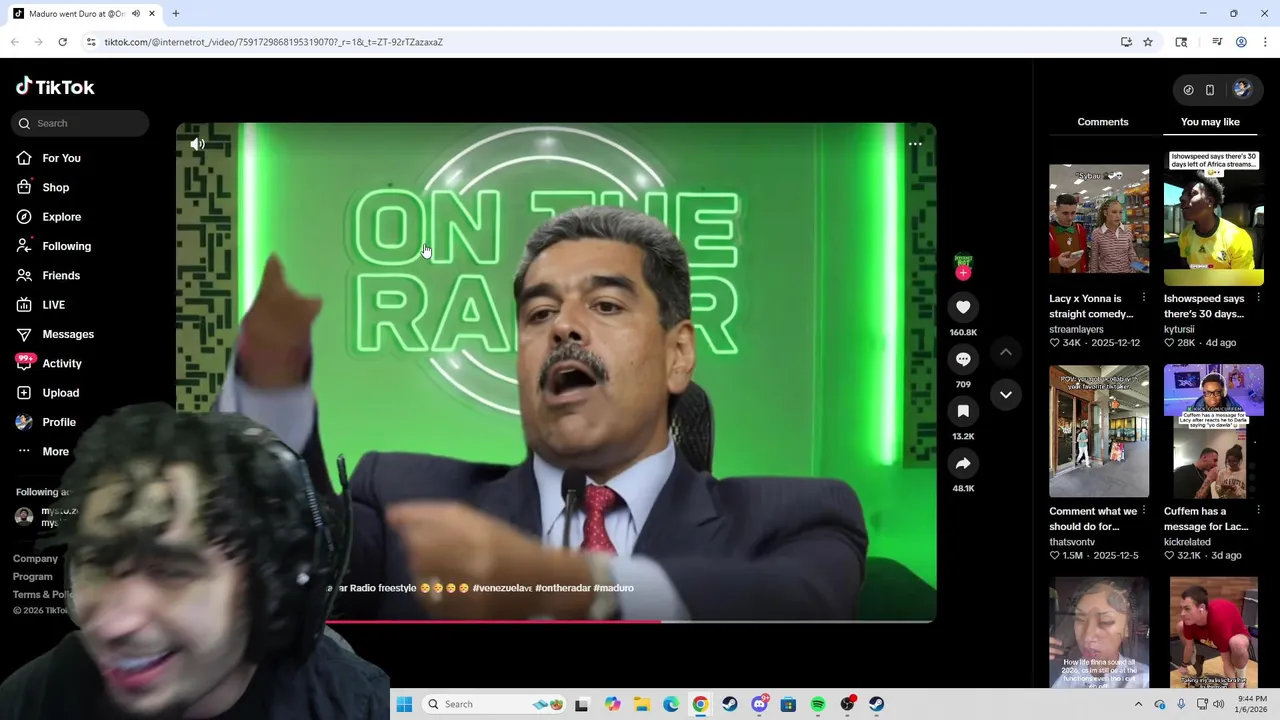Share the video using arrow icon
The width and height of the screenshot is (1280, 720).
pos(963,463)
